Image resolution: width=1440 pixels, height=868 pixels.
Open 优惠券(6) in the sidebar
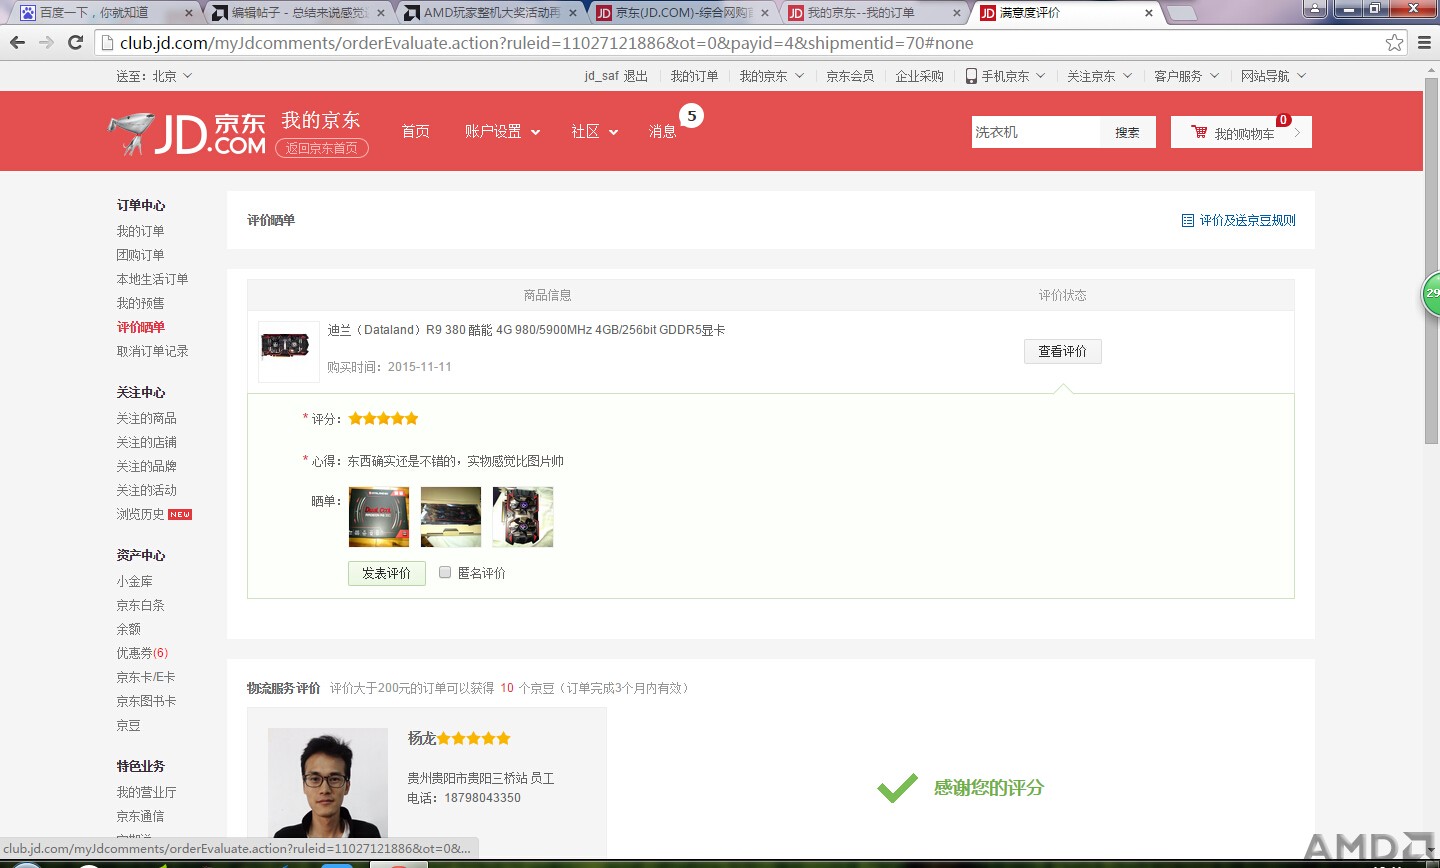pos(142,653)
